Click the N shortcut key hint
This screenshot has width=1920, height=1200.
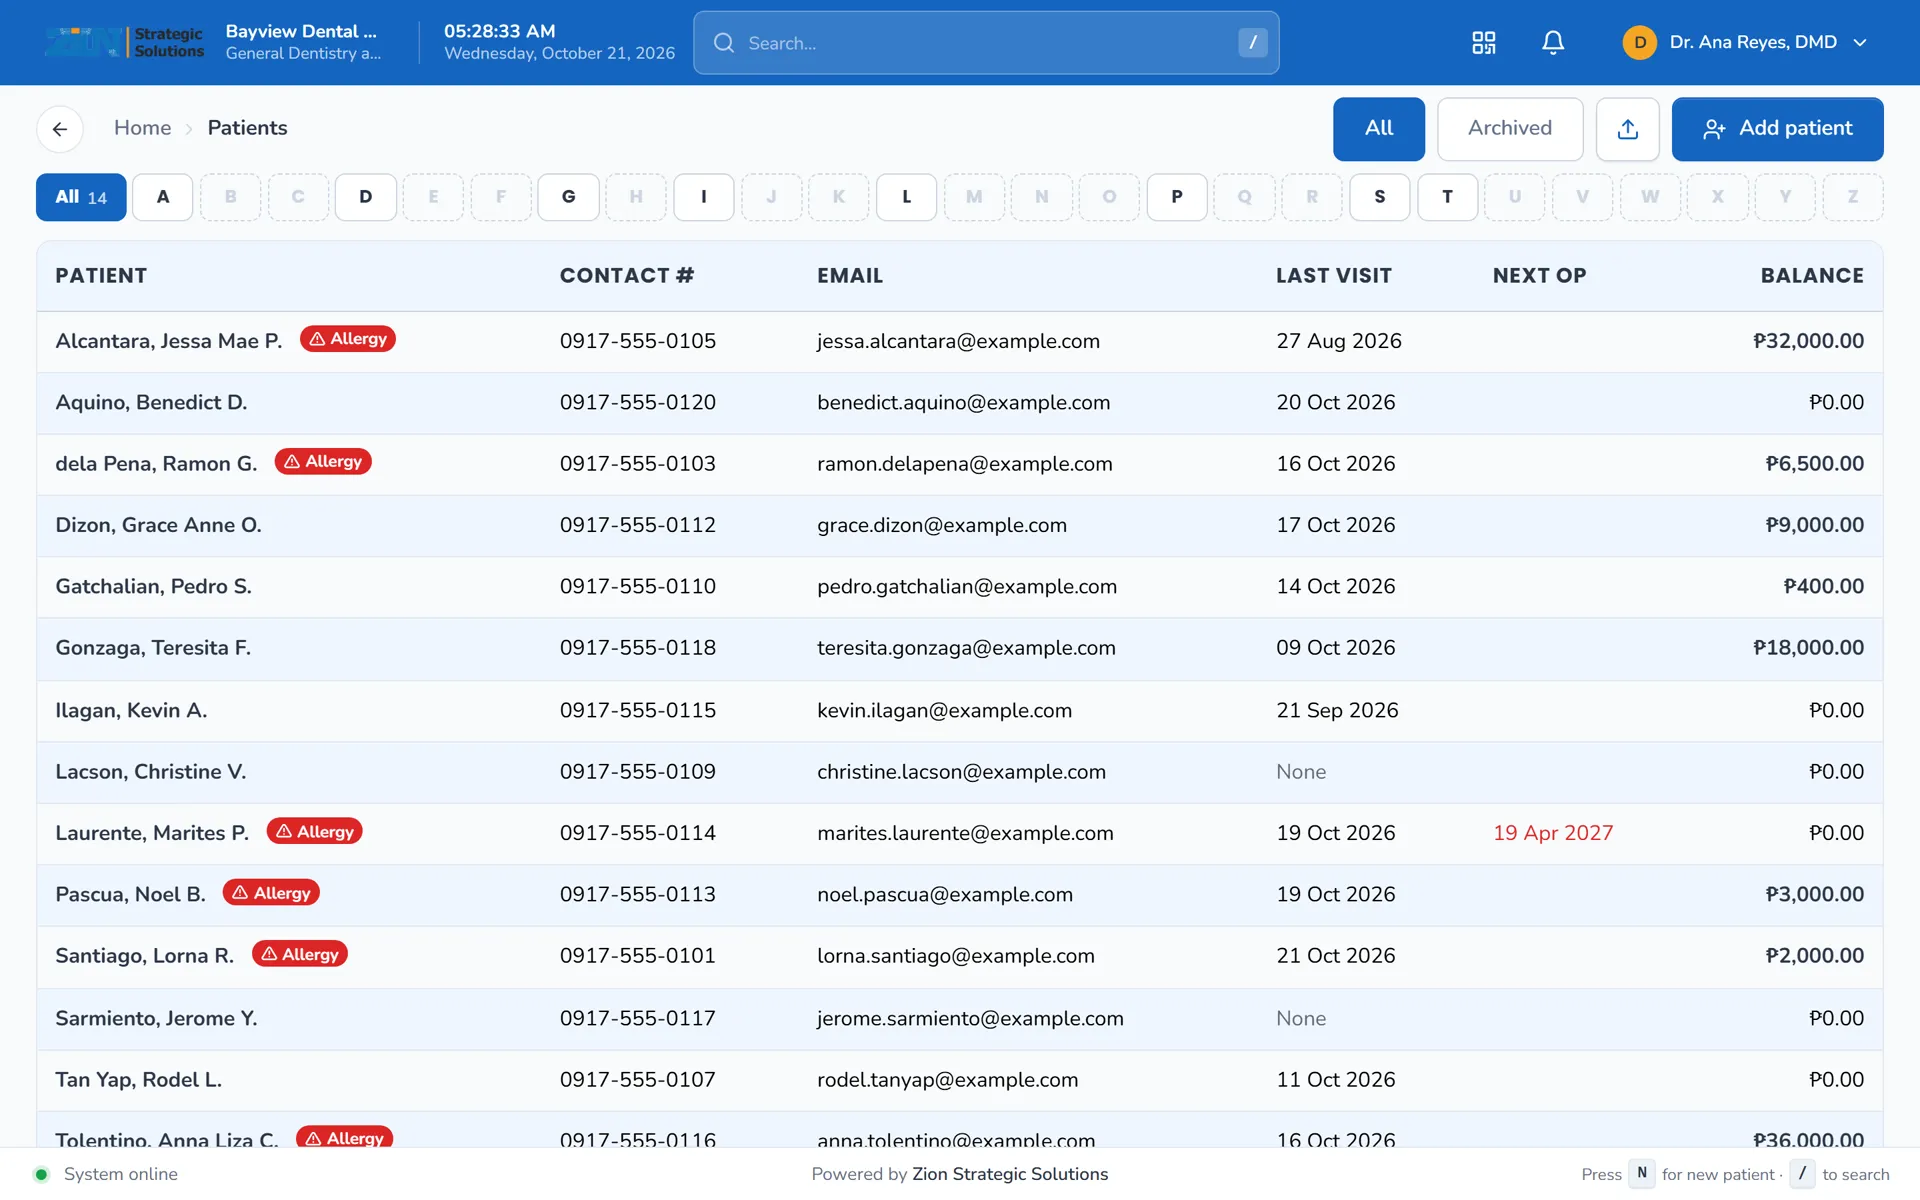tap(1641, 1174)
